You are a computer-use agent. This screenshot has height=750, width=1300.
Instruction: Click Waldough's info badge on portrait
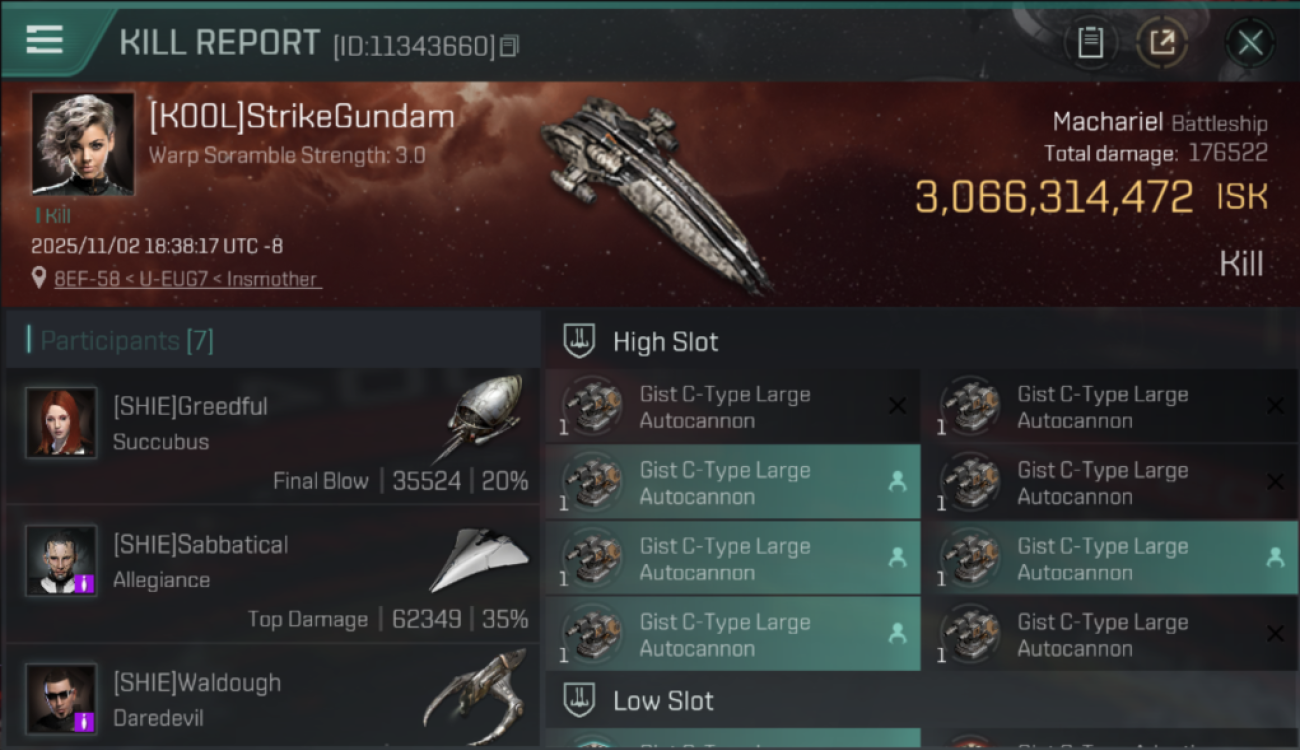(86, 720)
